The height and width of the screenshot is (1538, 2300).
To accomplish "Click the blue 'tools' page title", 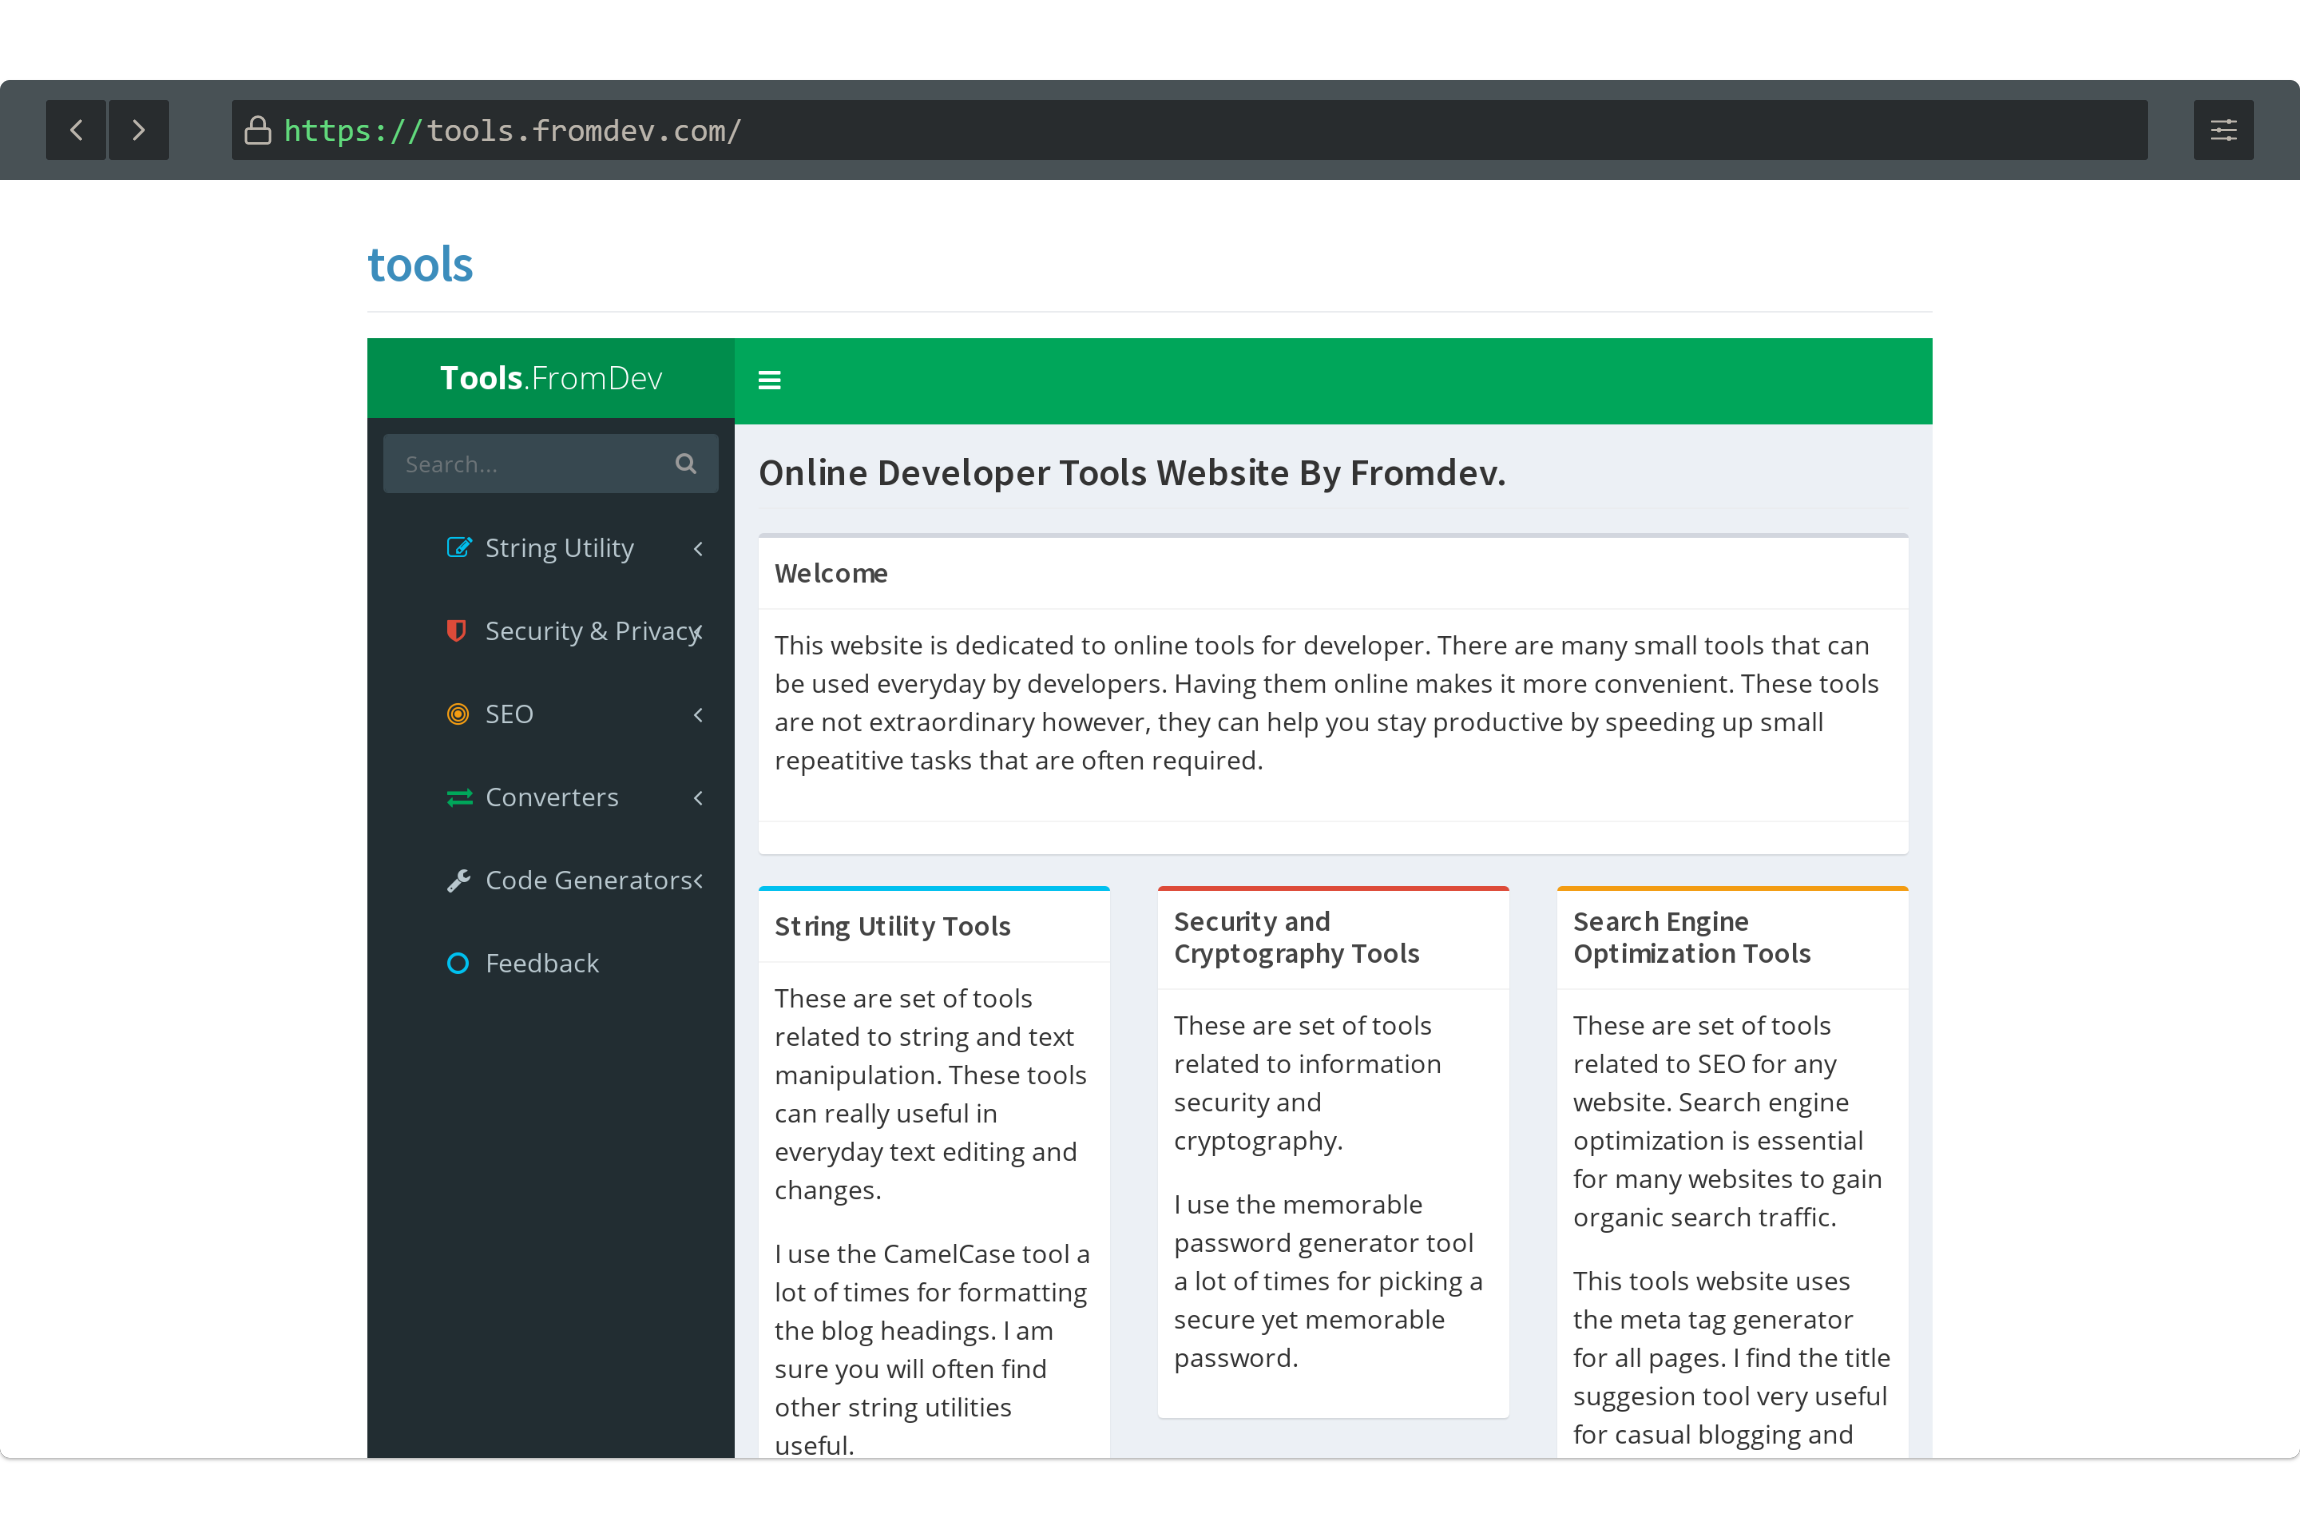I will tap(420, 265).
